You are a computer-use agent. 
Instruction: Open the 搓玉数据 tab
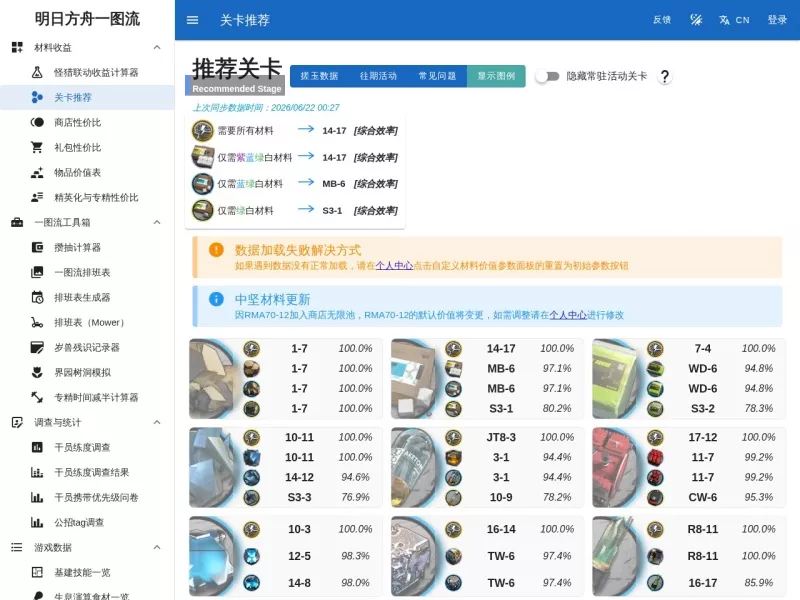click(319, 76)
